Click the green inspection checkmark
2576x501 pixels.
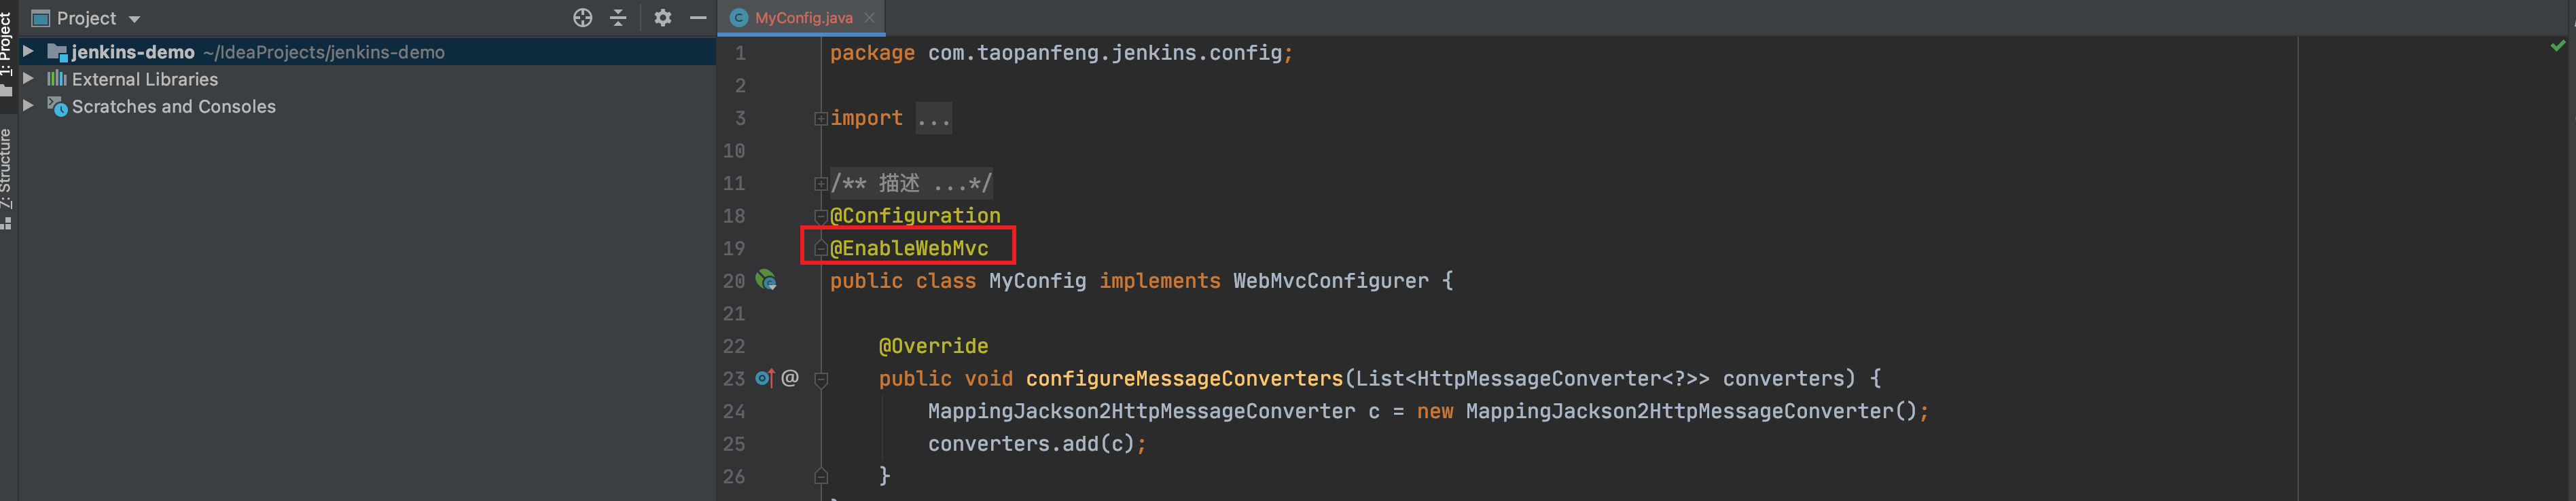(x=2557, y=45)
